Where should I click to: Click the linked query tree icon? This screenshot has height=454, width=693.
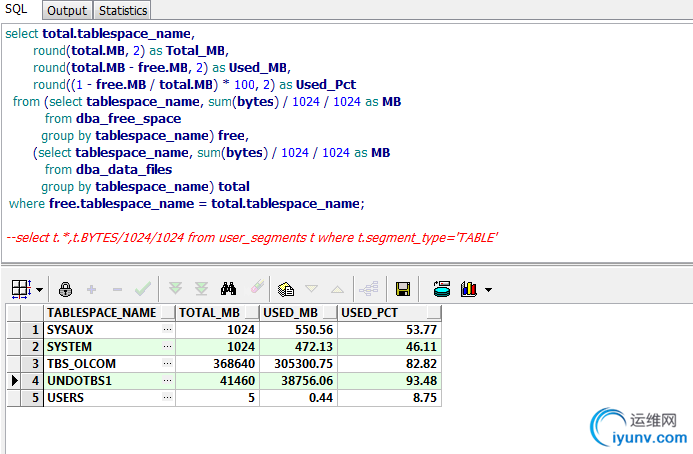click(x=368, y=289)
